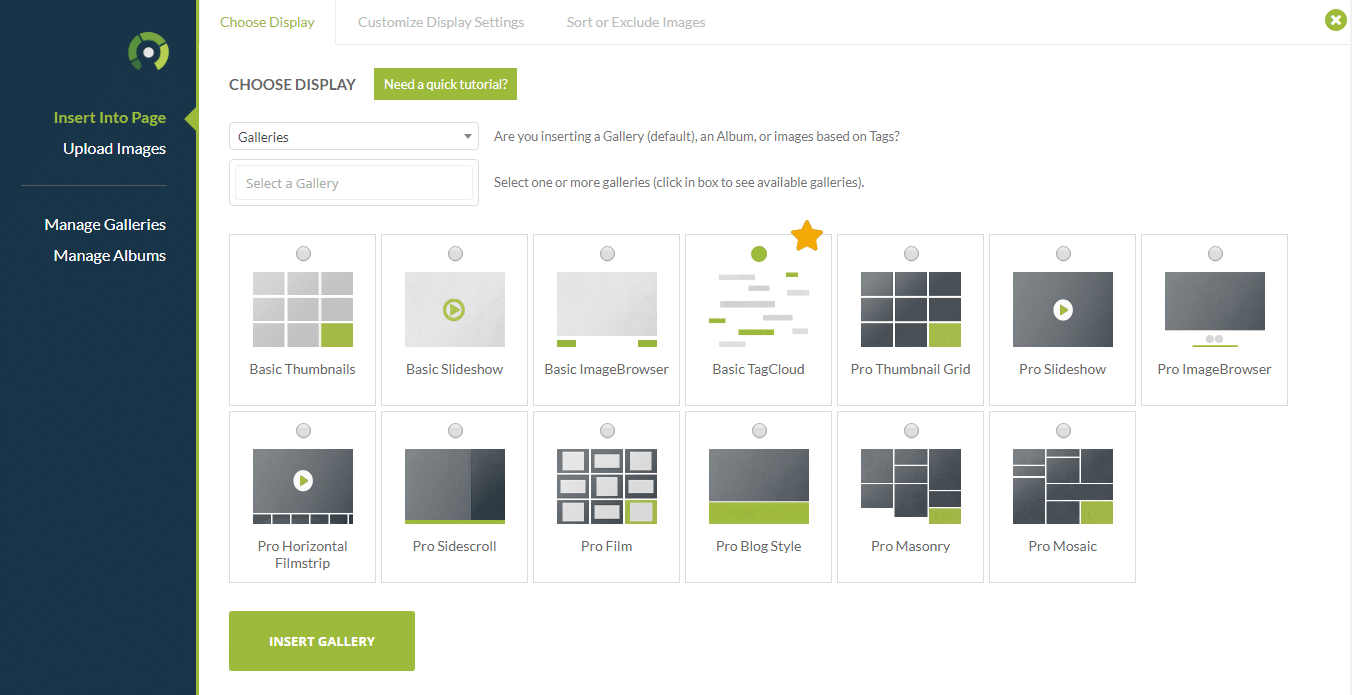
Task: Click the Pro Film label
Action: coord(607,546)
